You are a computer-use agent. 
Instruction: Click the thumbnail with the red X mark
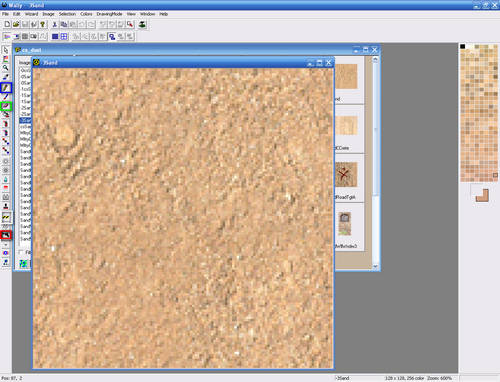click(x=346, y=174)
